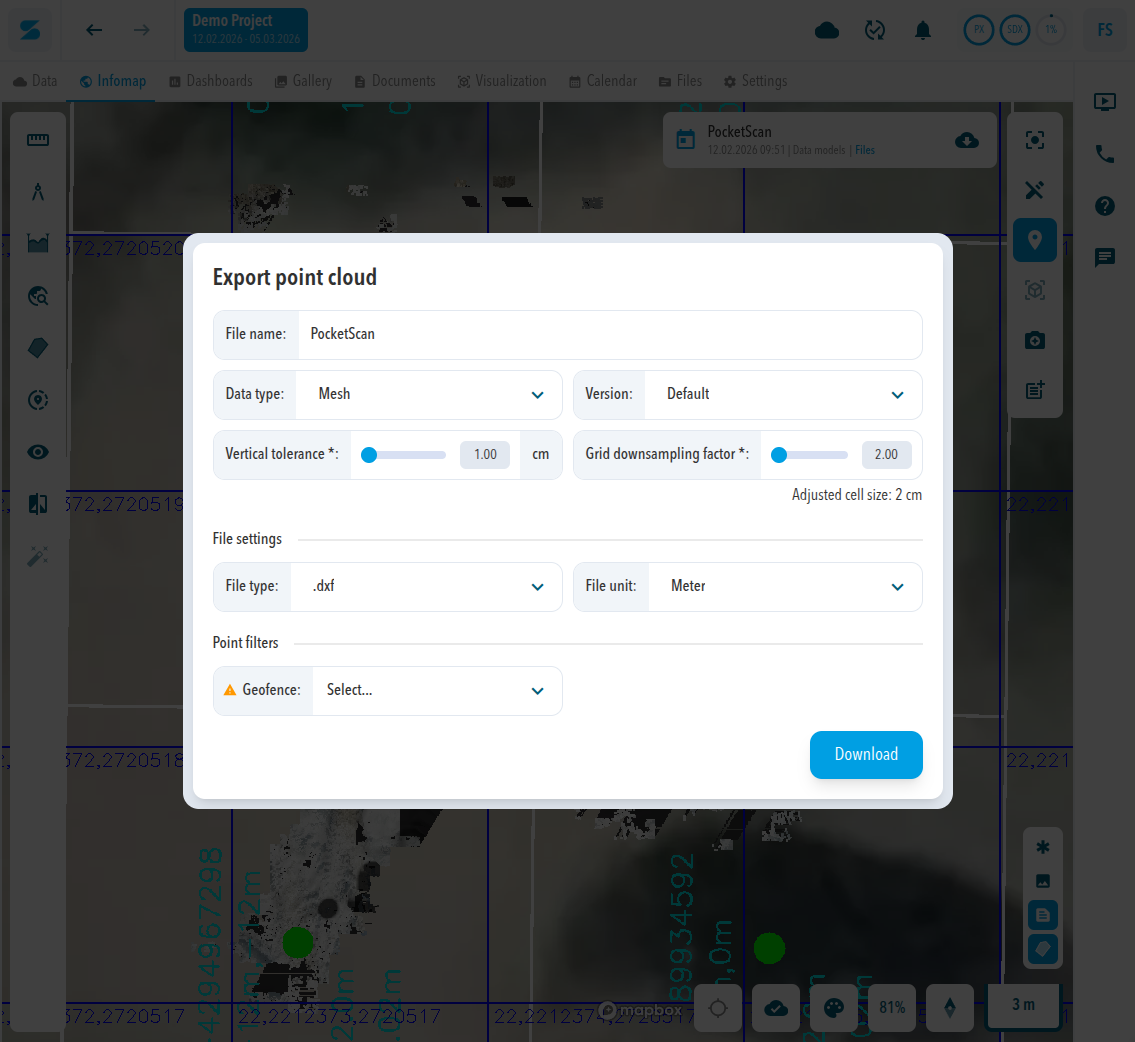Open the Visualization tab
Viewport: 1135px width, 1042px height.
(x=502, y=81)
